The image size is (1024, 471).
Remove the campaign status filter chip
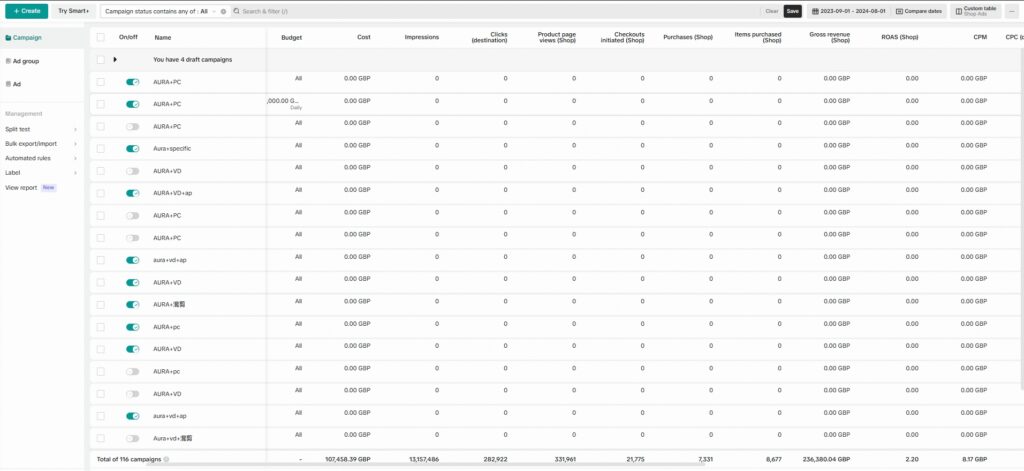(x=223, y=11)
